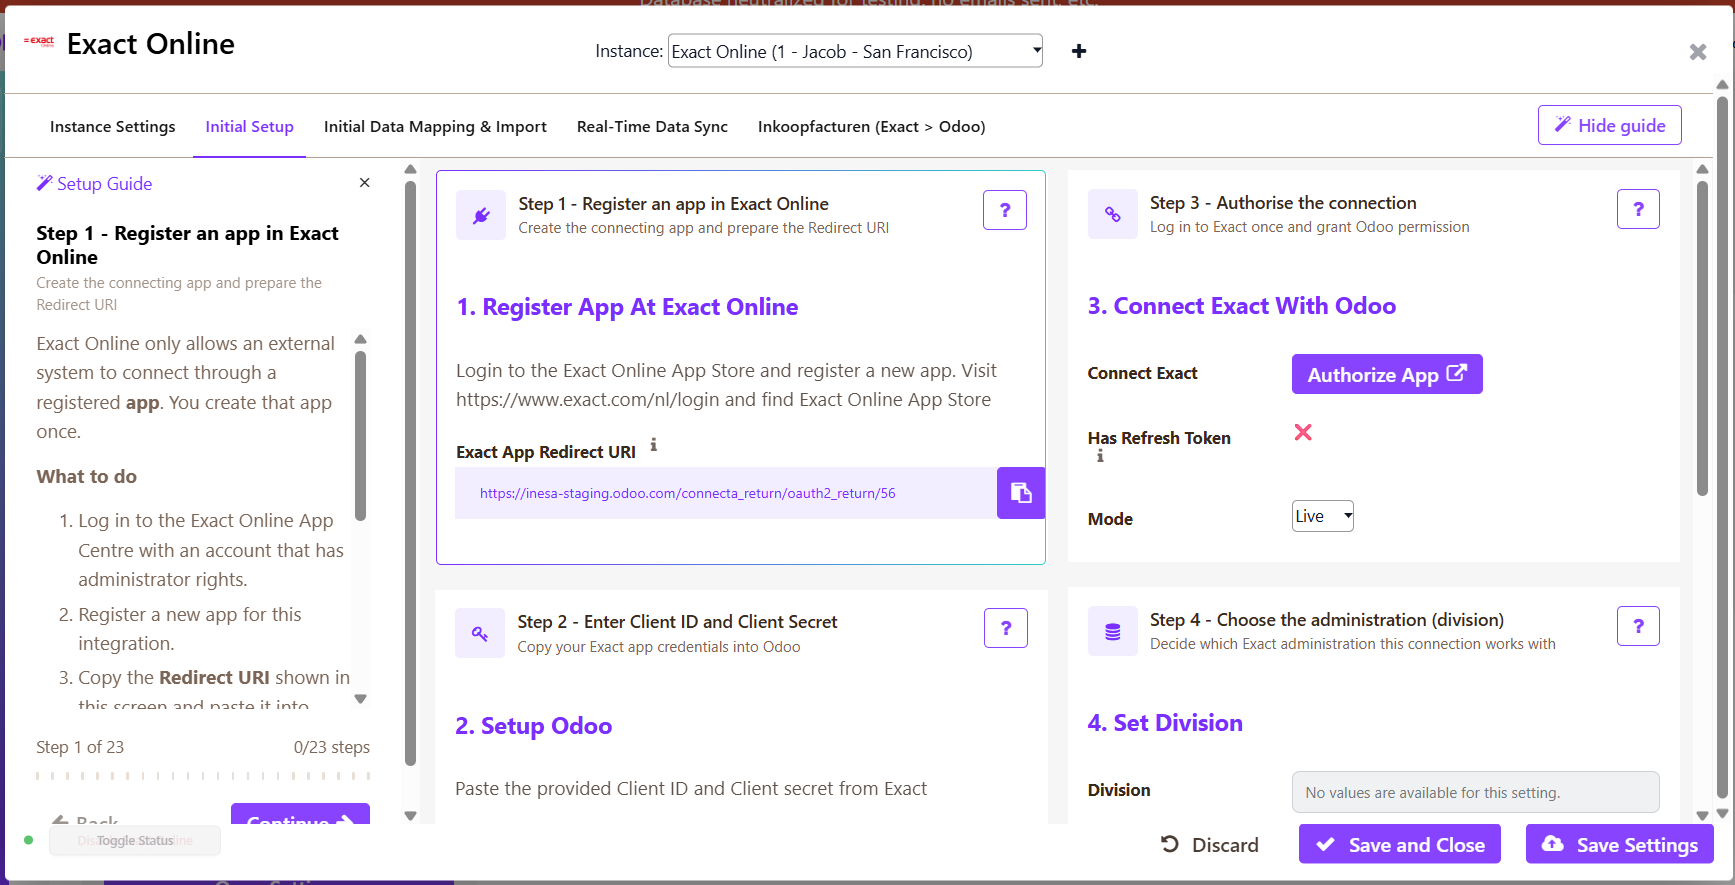This screenshot has width=1735, height=885.
Task: Close the Setup Guide panel
Action: coord(365,182)
